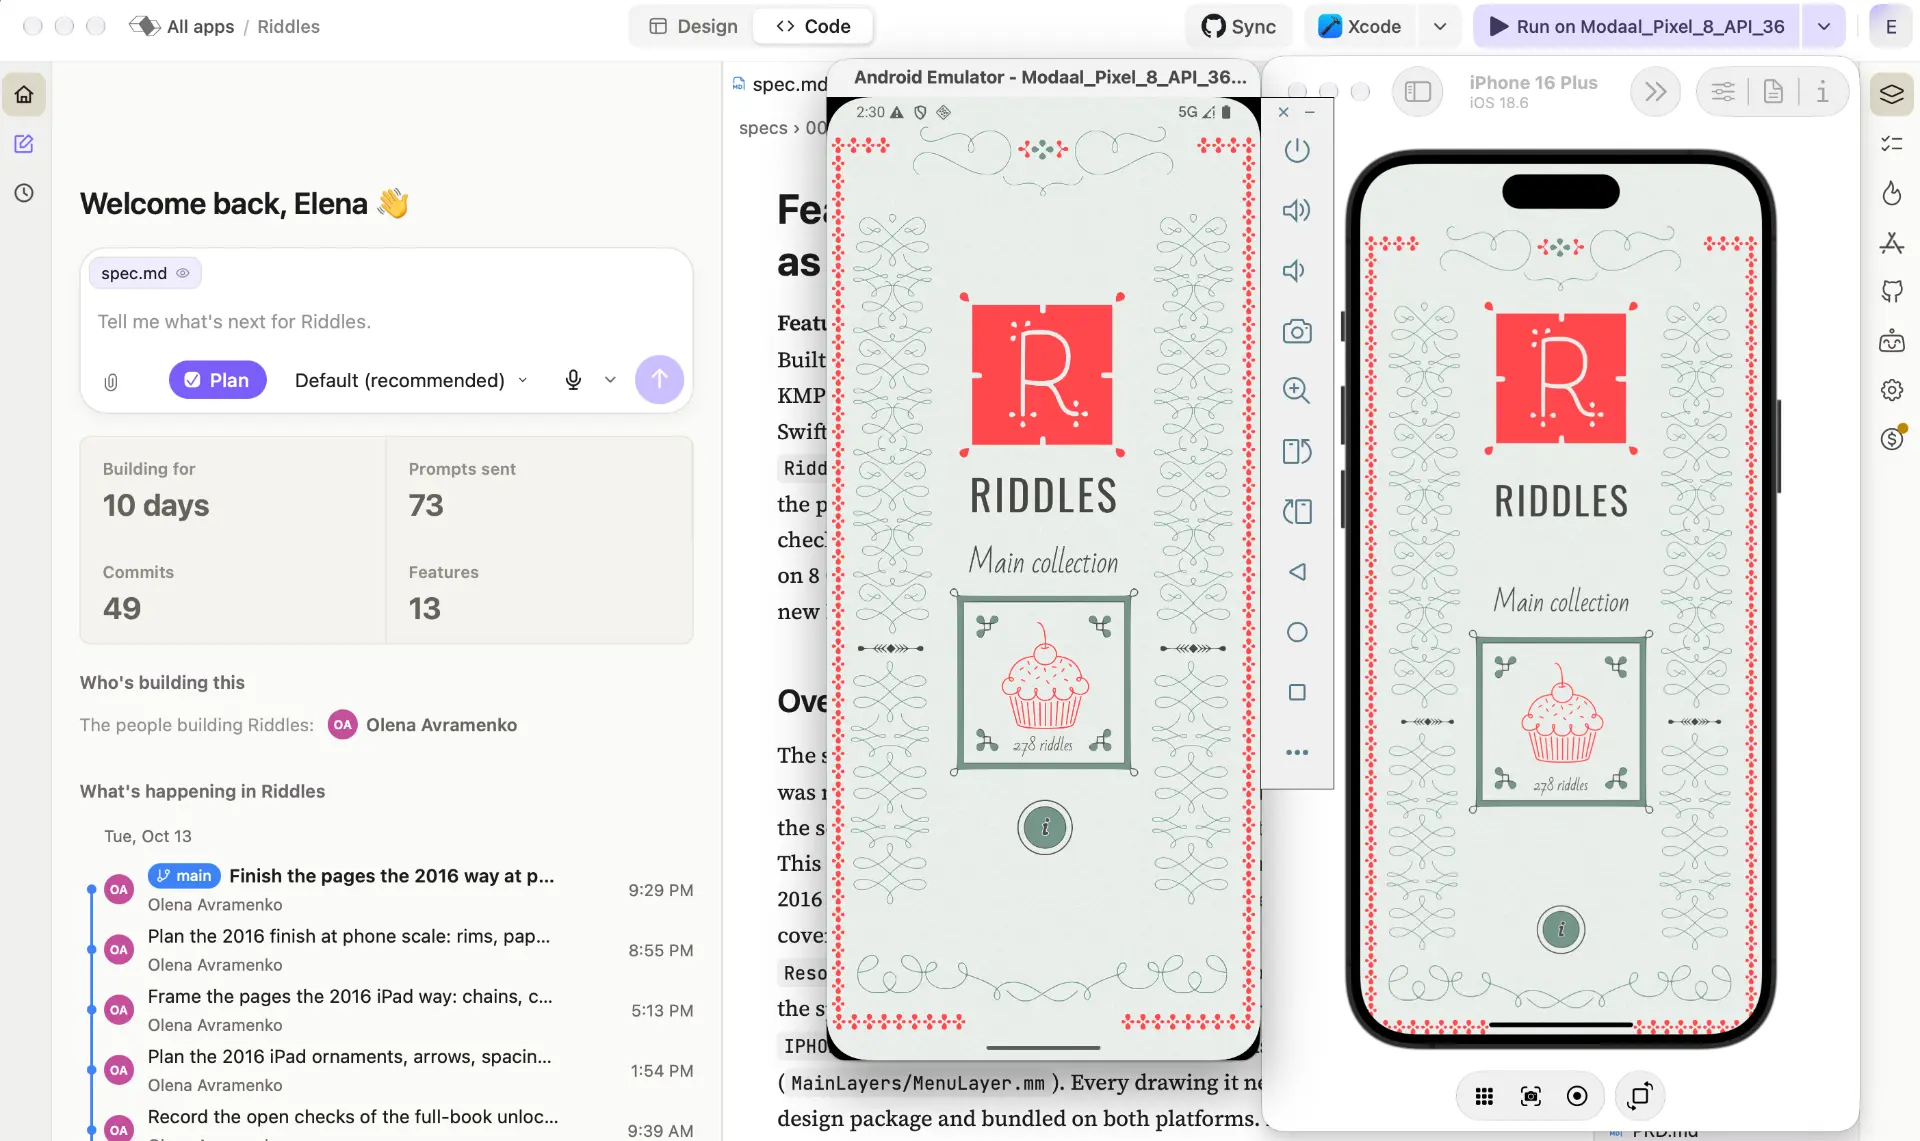
Task: Click the emulator volume up icon
Action: pyautogui.click(x=1297, y=210)
